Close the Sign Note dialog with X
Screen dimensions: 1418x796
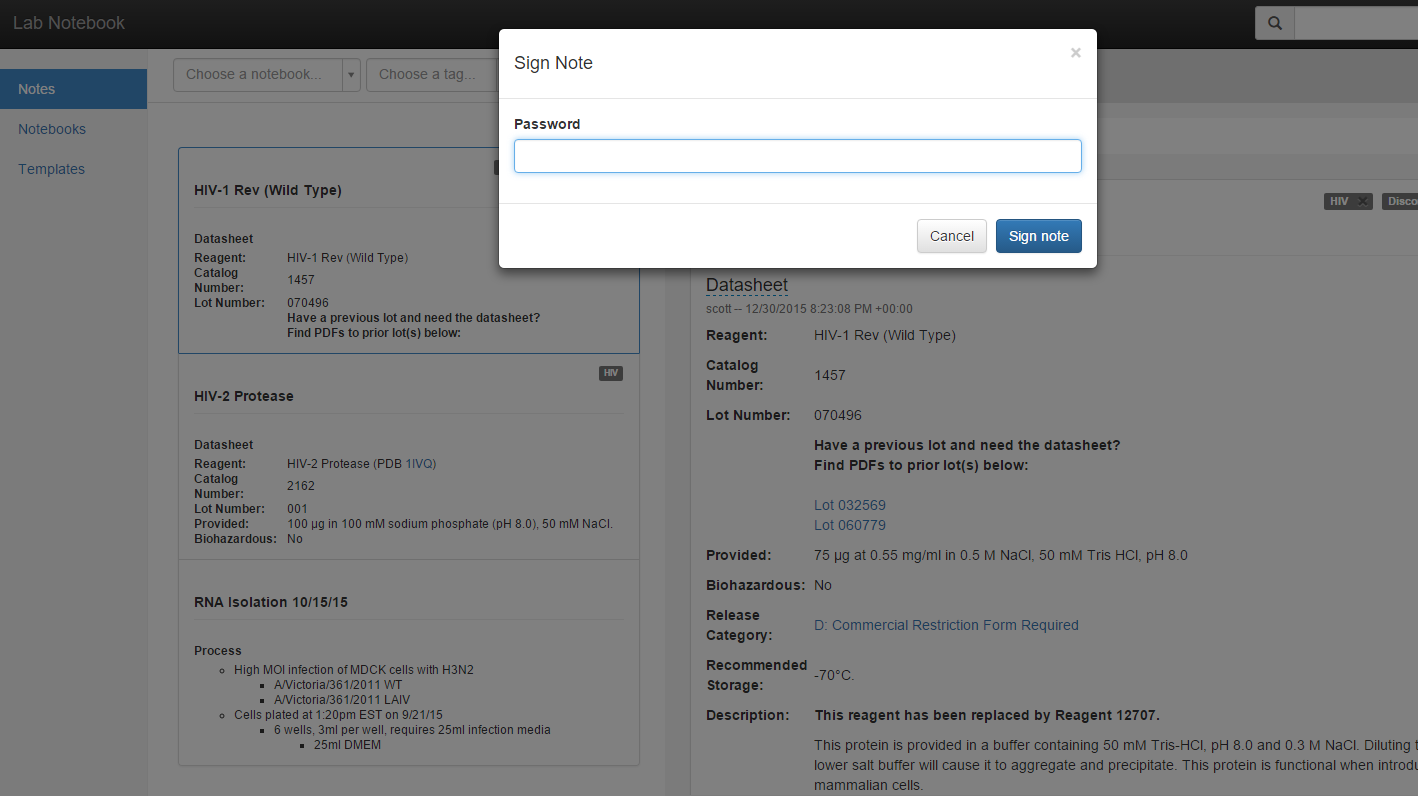pos(1075,53)
